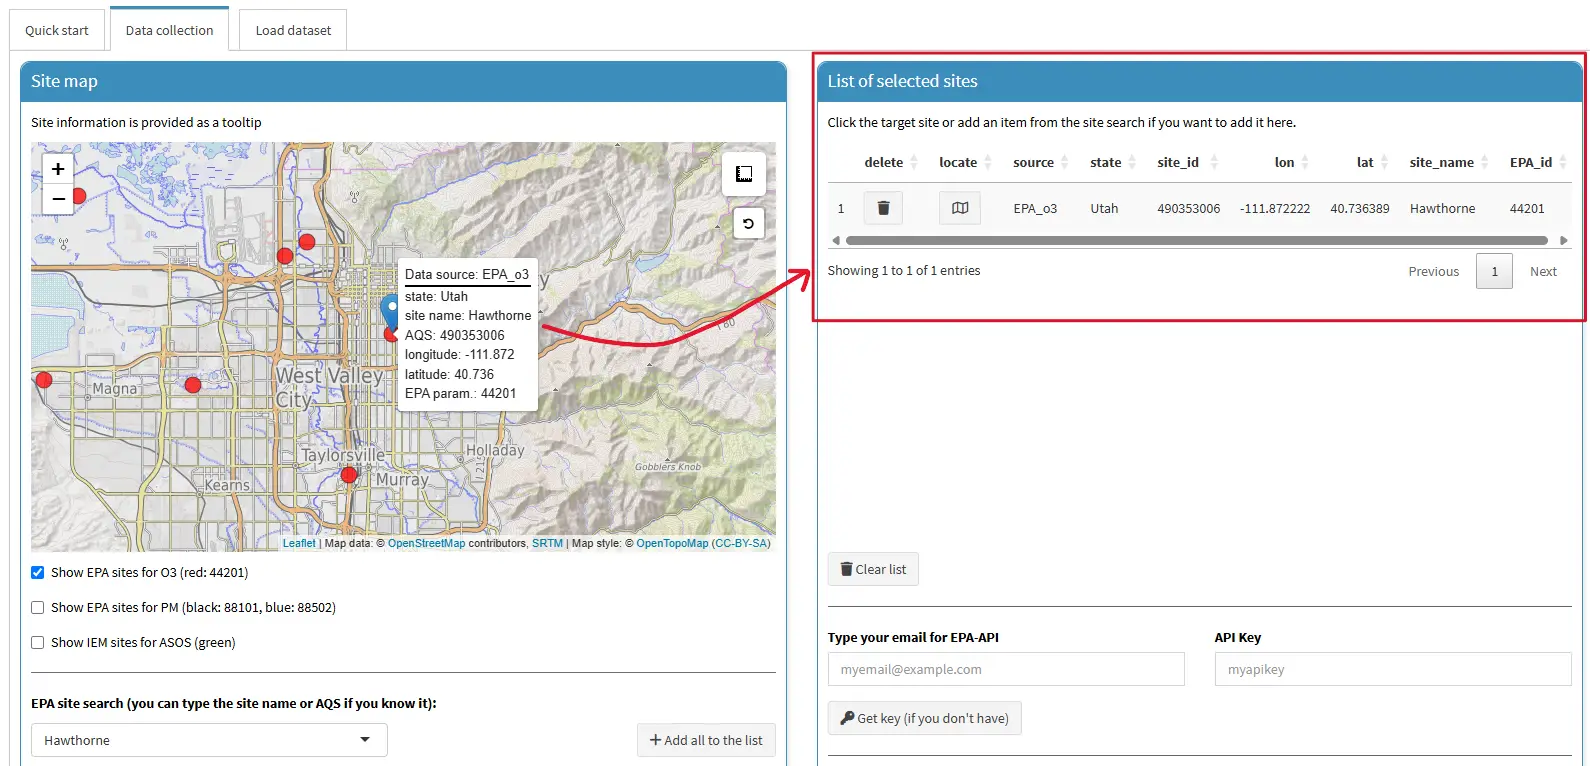Click the map area selection icon
Screen dimensions: 1590x766
click(744, 174)
